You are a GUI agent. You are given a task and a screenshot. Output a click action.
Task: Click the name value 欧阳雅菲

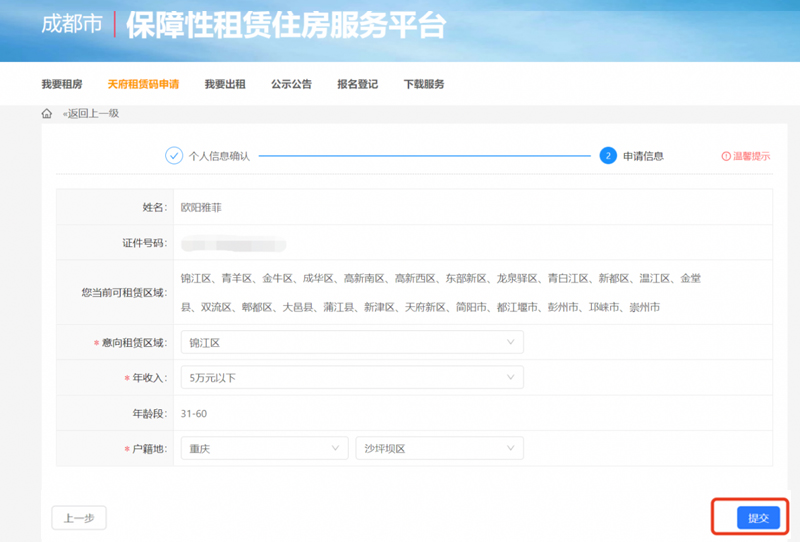point(201,207)
